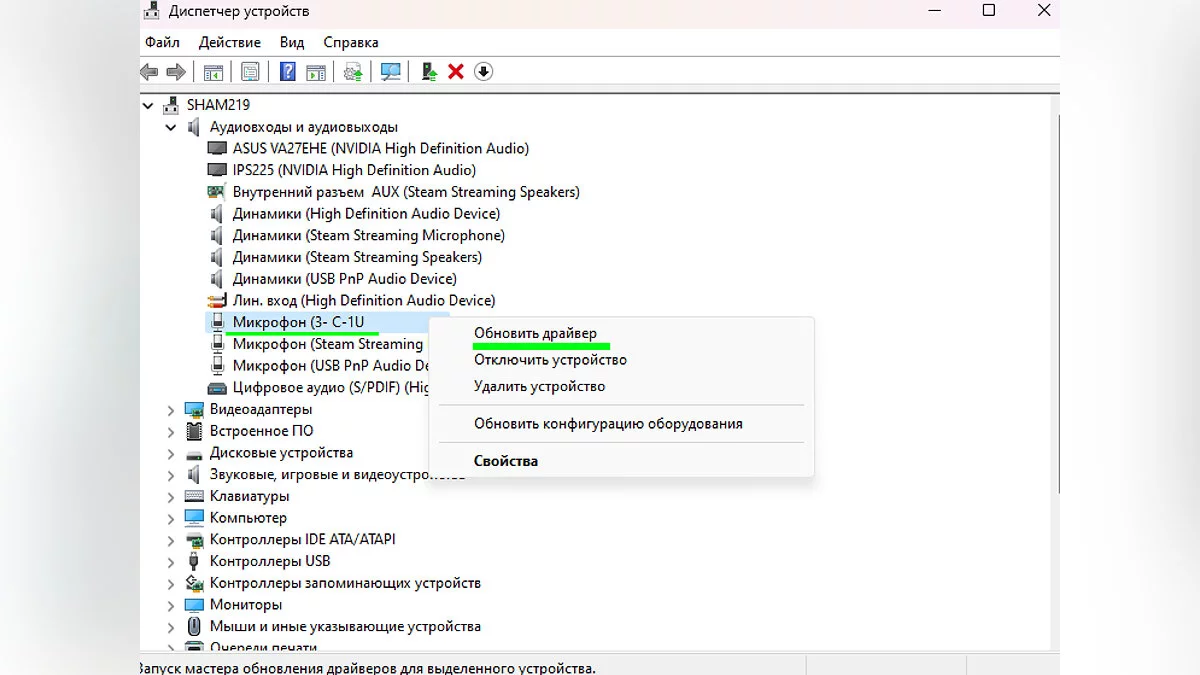Collapse the SHAM219 root node
Screen dimensions: 1200x675
click(x=149, y=105)
